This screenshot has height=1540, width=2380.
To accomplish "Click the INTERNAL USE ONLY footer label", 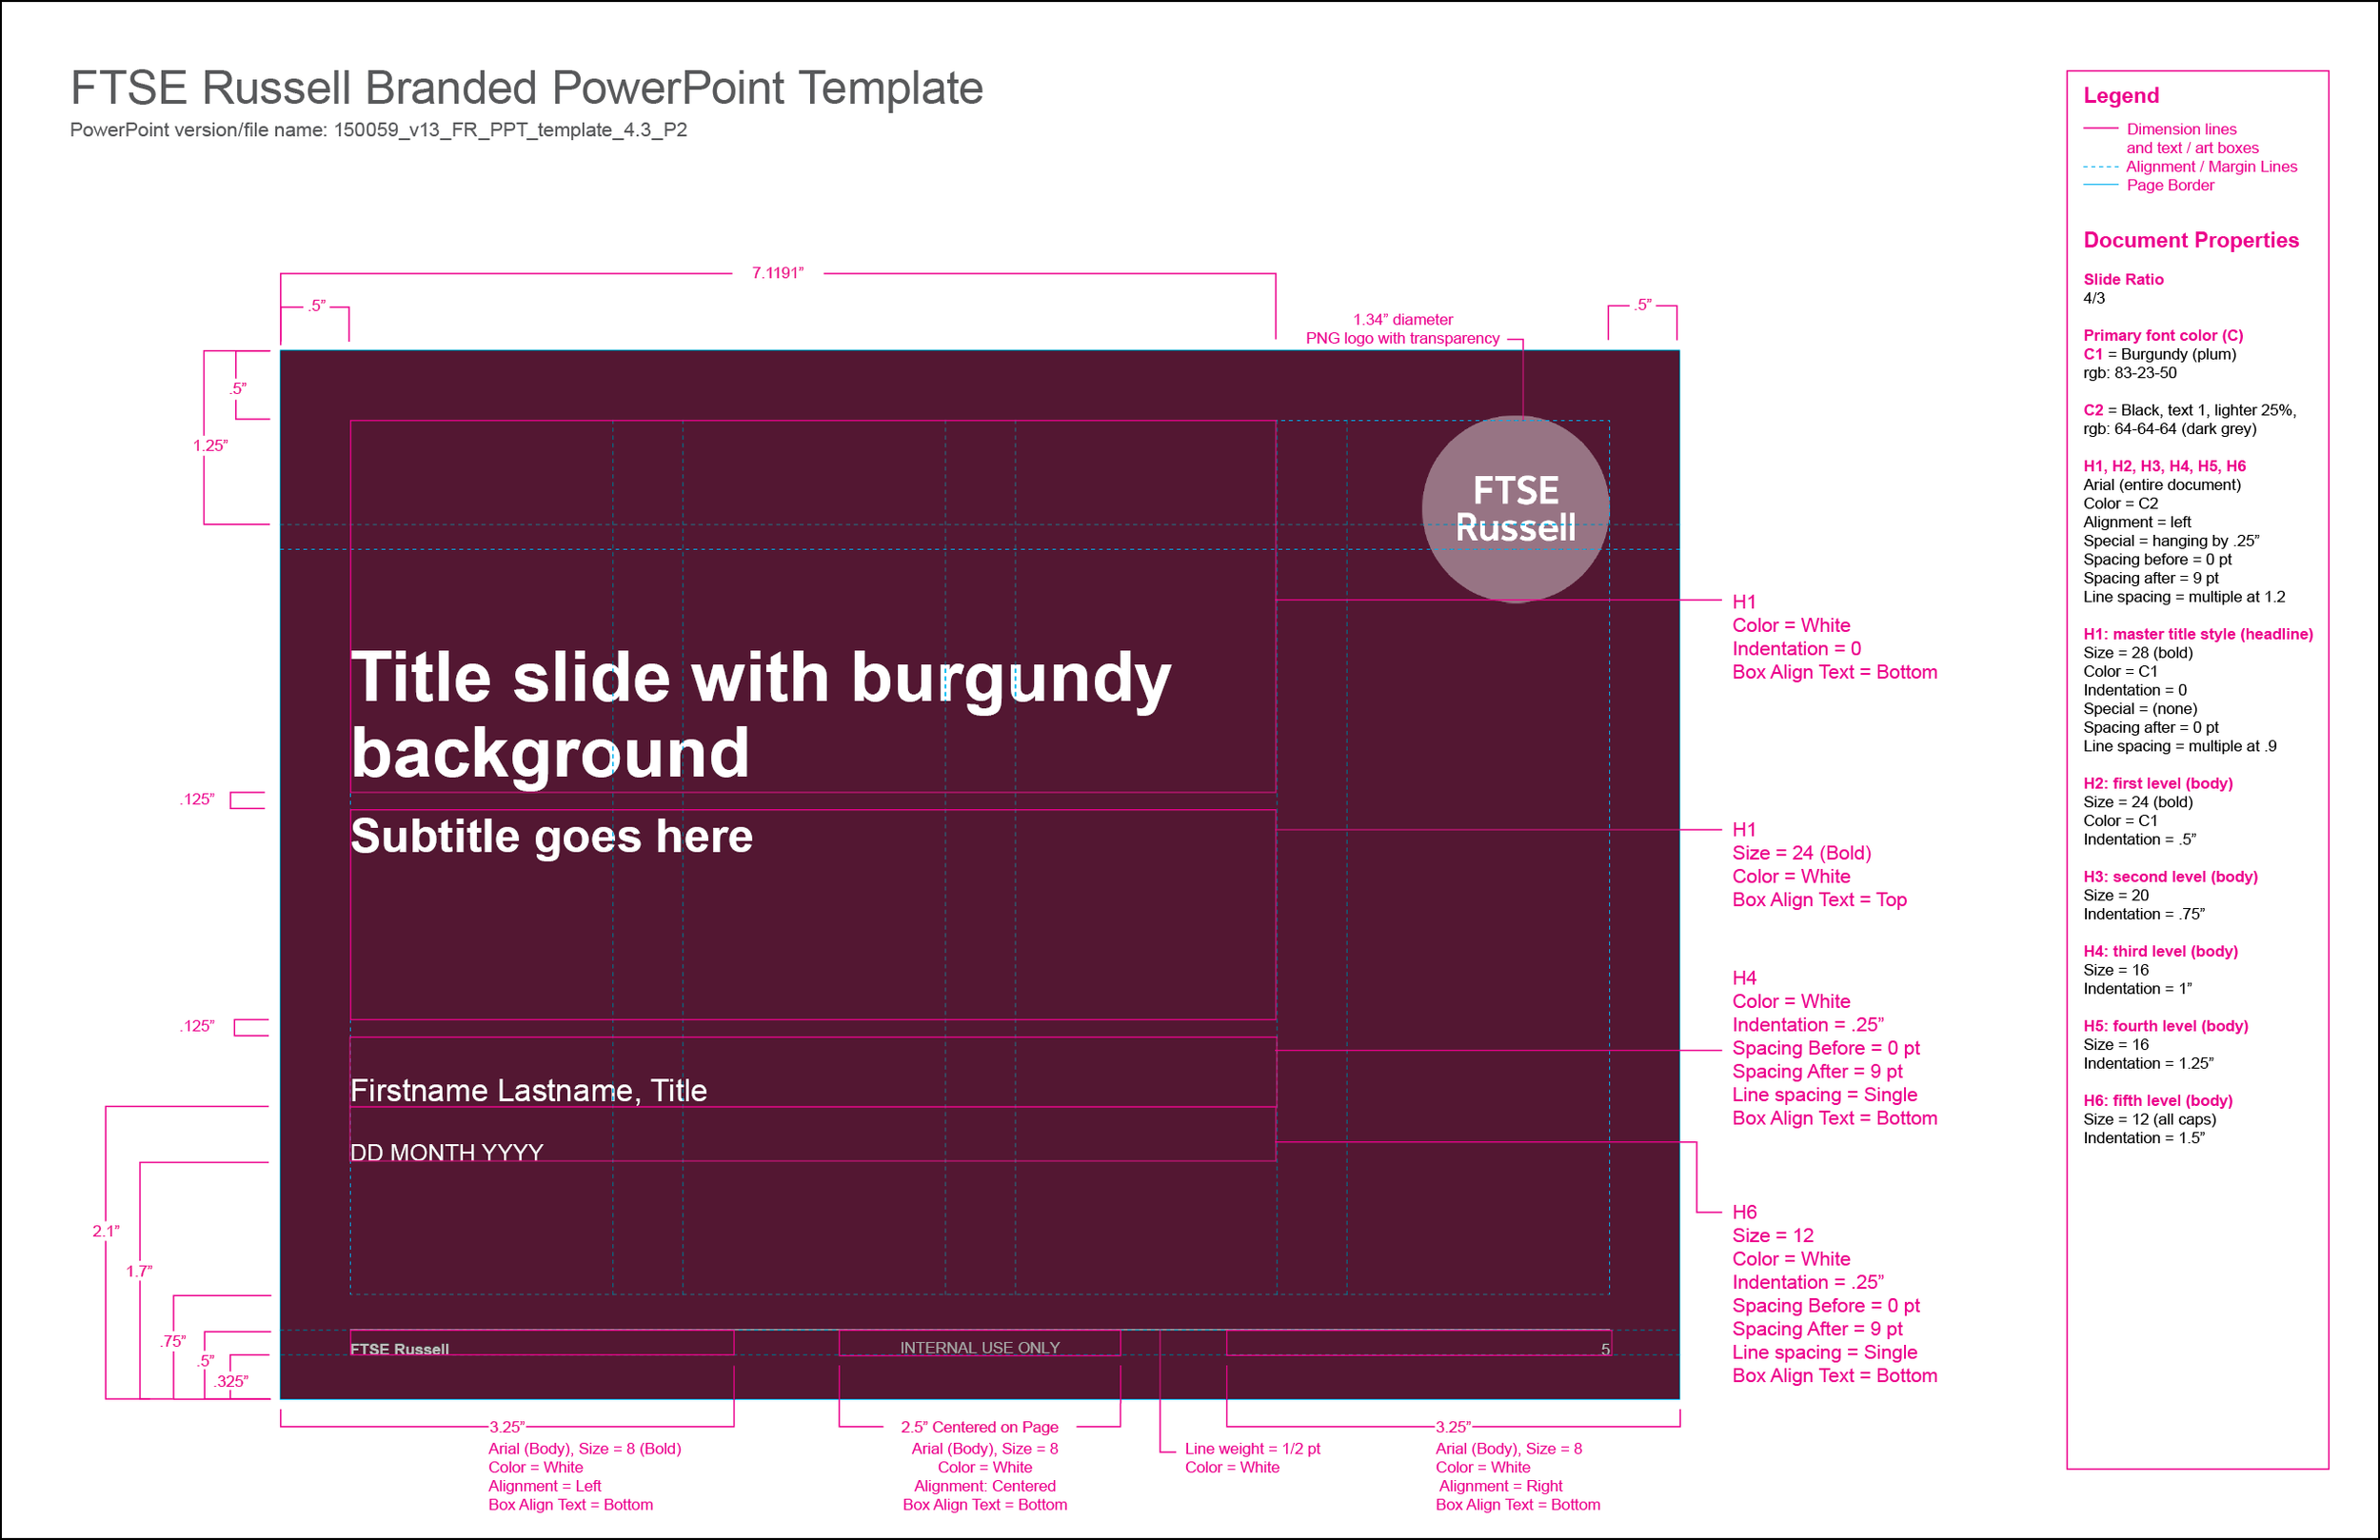I will tap(979, 1347).
